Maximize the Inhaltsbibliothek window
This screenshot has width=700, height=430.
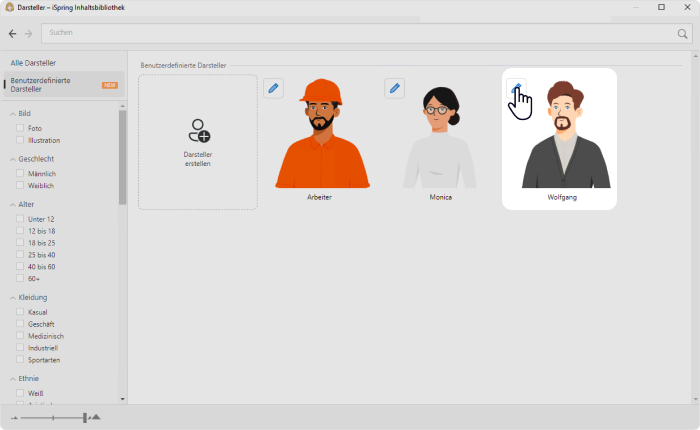[662, 7]
